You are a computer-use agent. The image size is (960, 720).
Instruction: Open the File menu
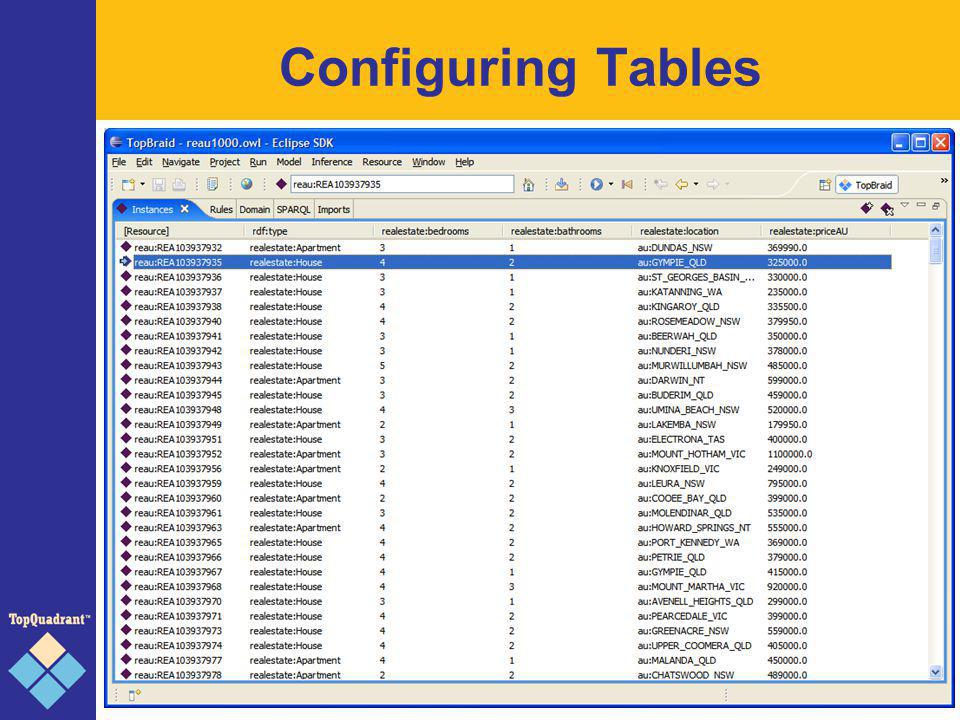[x=119, y=162]
